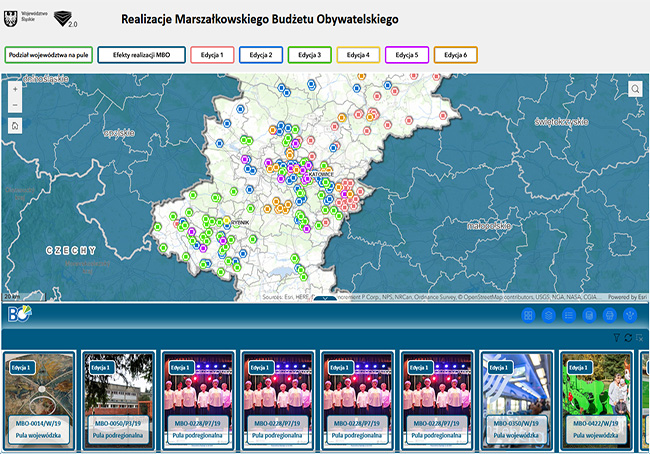650x454 pixels.
Task: Filter projects by Edycja 1
Action: (x=212, y=55)
